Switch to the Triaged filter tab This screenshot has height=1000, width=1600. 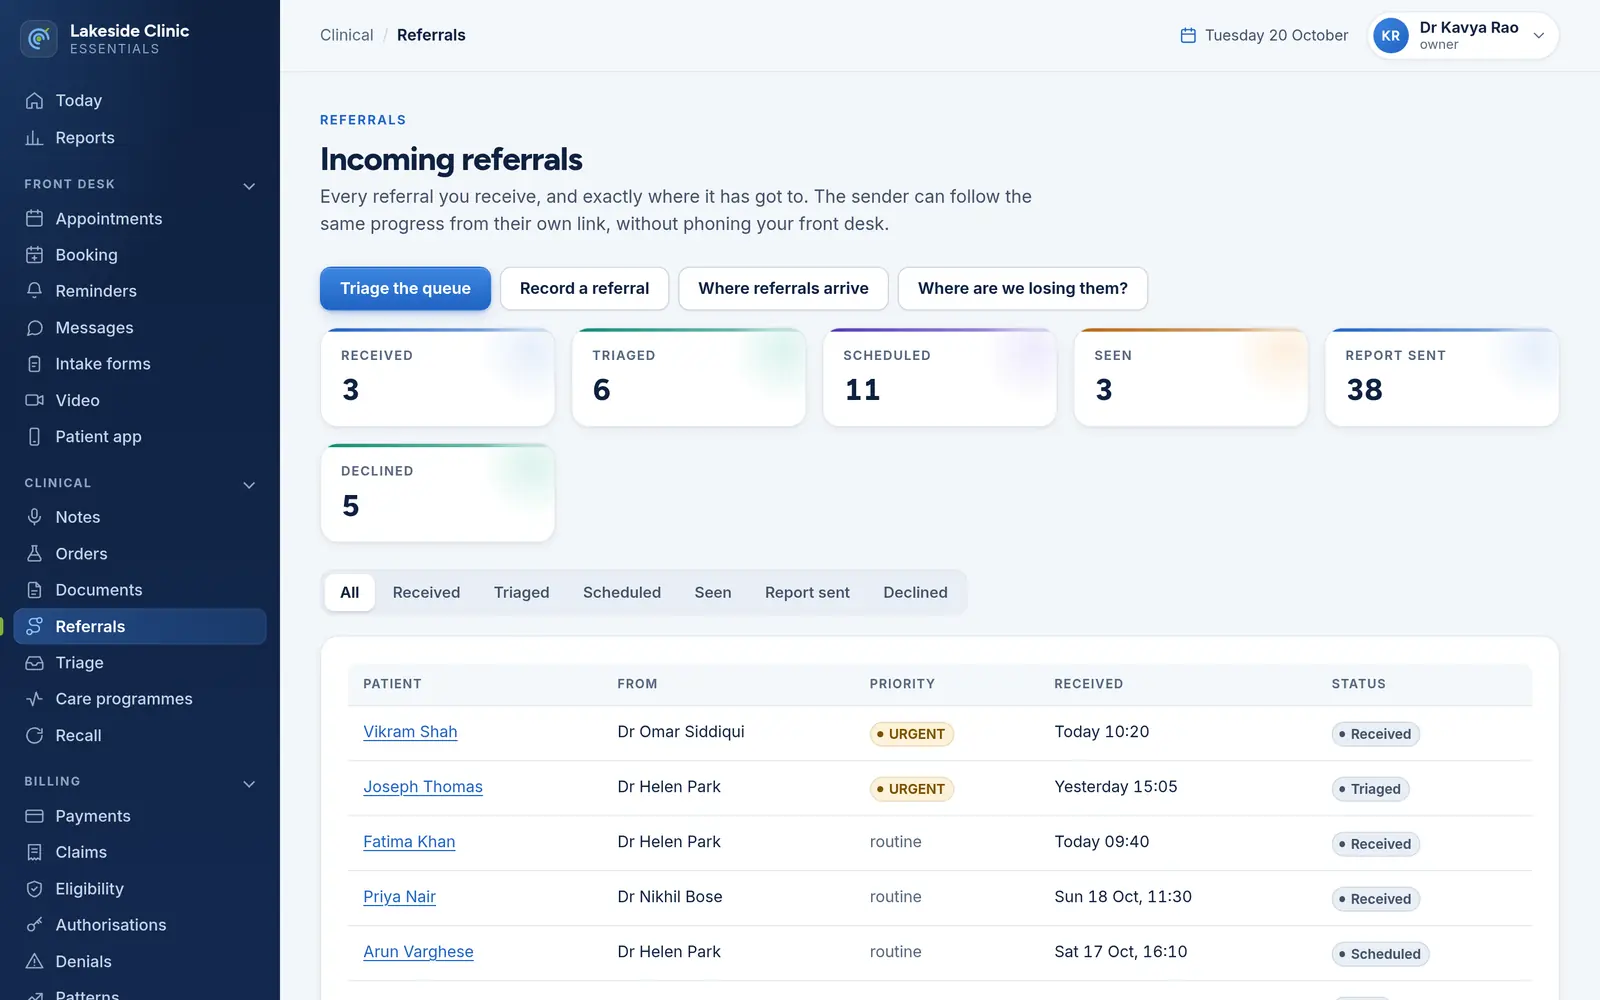[521, 593]
